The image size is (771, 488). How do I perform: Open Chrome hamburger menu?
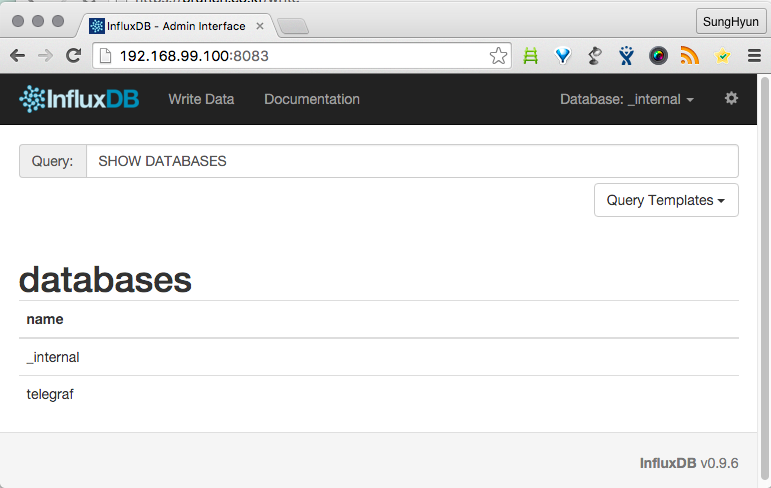[x=754, y=56]
